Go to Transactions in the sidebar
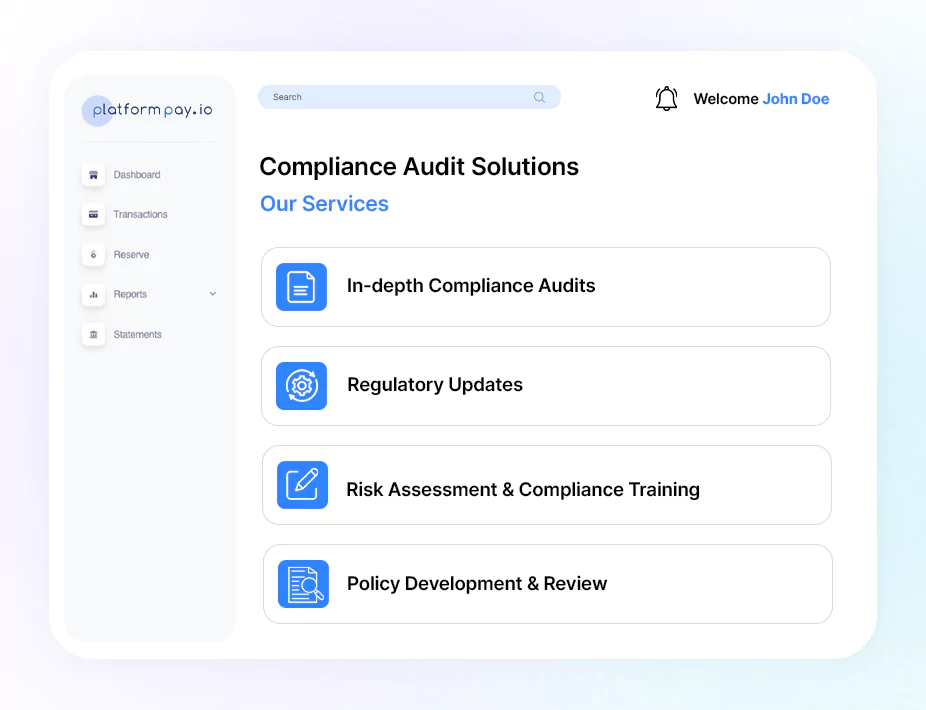926x710 pixels. [x=141, y=214]
